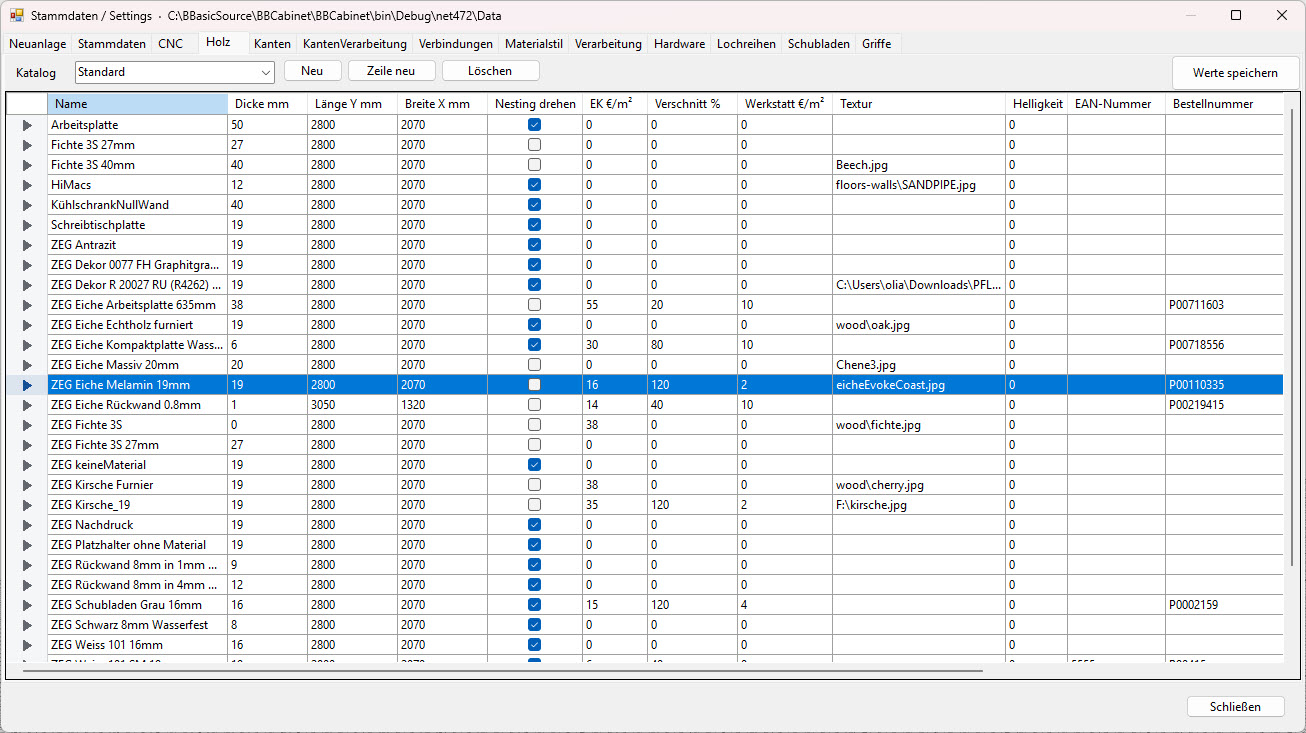
Task: Click length value 3050 for ZEG Eiche Rückwand
Action: click(352, 405)
